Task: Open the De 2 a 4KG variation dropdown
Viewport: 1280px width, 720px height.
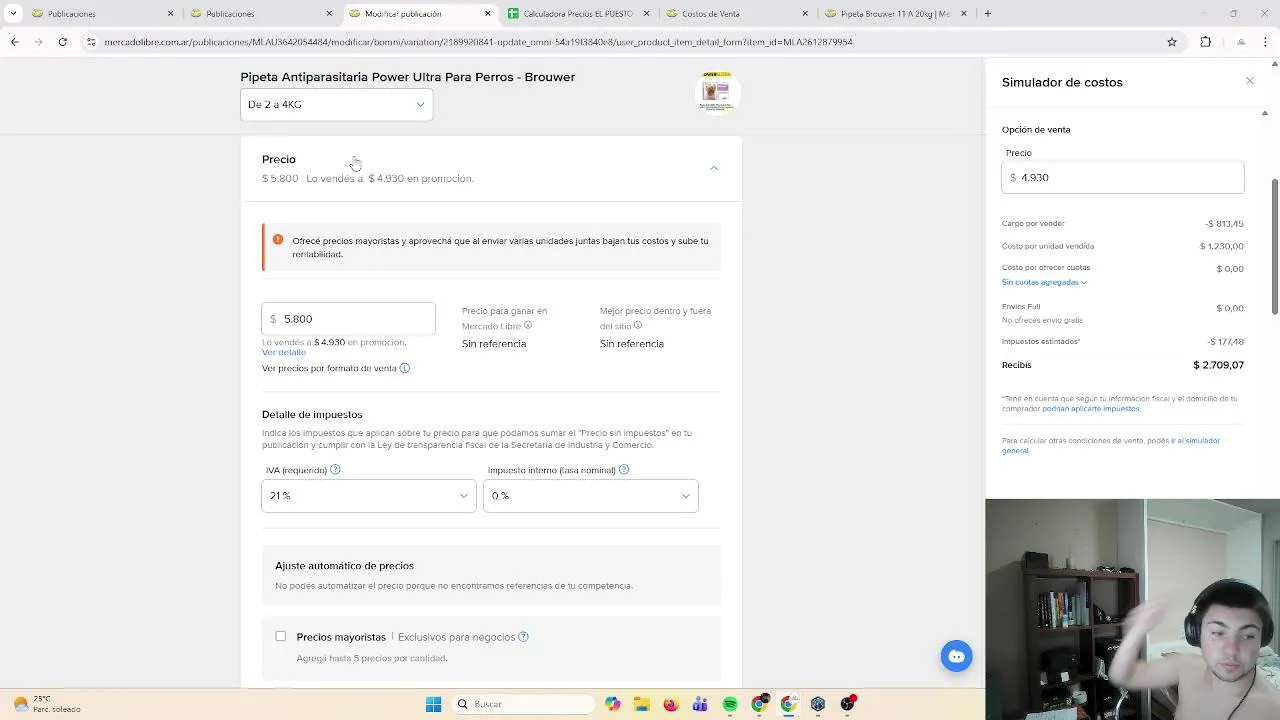Action: pyautogui.click(x=336, y=104)
